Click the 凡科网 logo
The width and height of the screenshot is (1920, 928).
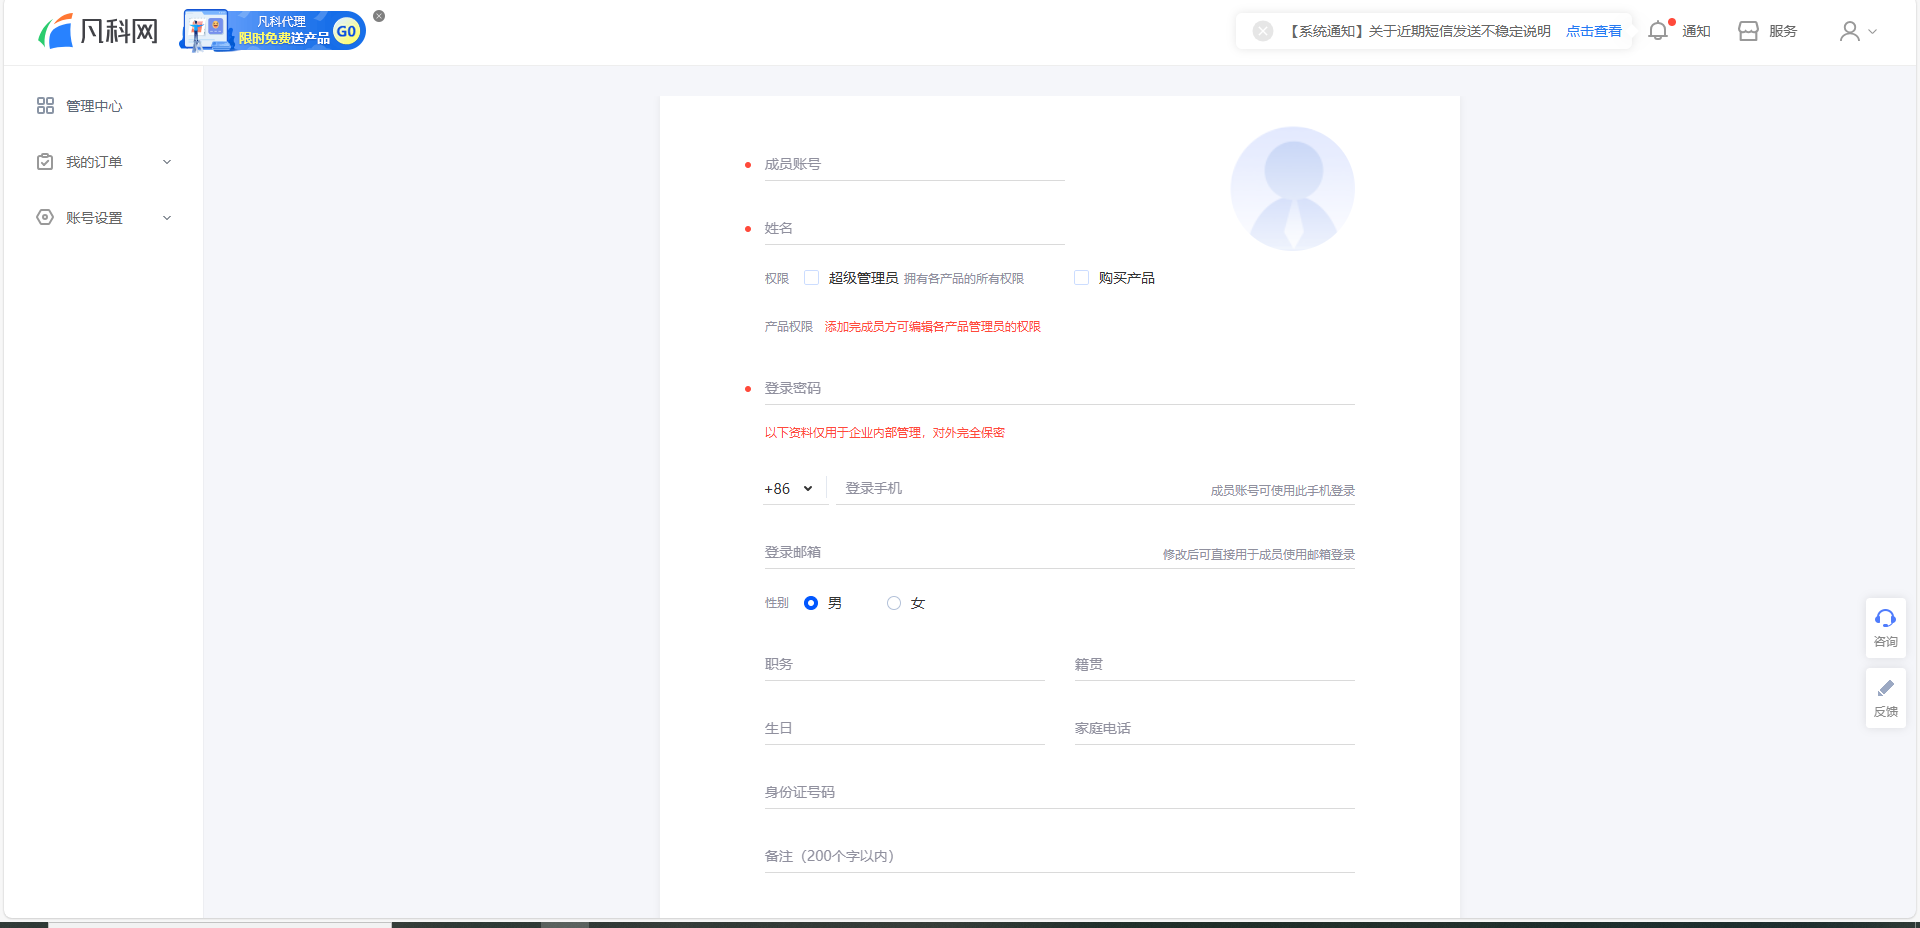click(98, 31)
